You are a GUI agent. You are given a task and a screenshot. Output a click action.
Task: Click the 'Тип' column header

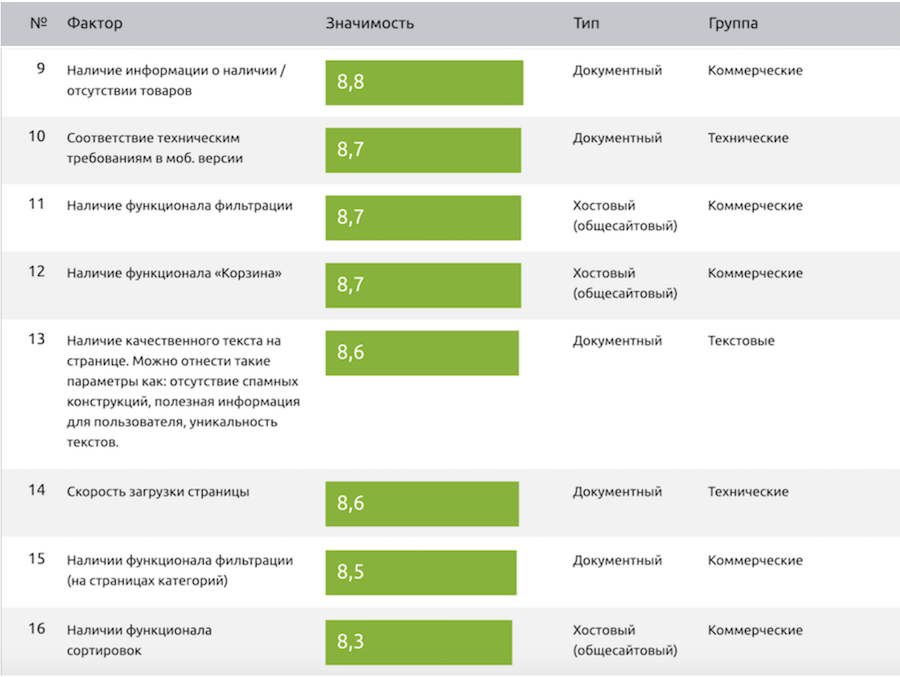[586, 24]
